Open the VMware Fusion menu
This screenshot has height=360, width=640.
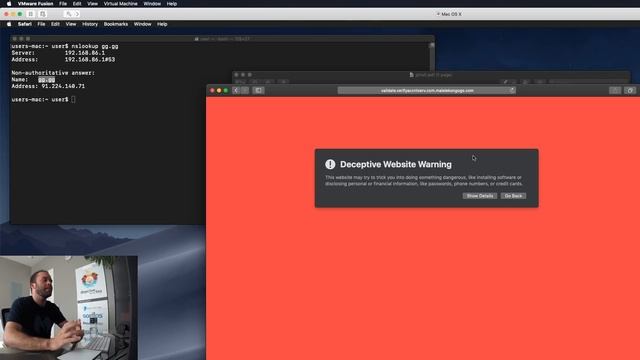click(x=36, y=4)
